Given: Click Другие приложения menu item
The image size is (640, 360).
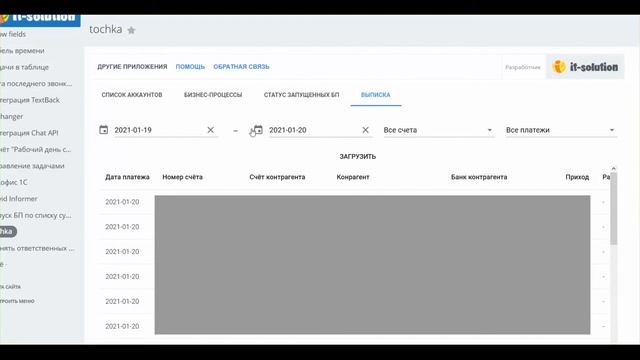Looking at the screenshot, I should click(132, 67).
